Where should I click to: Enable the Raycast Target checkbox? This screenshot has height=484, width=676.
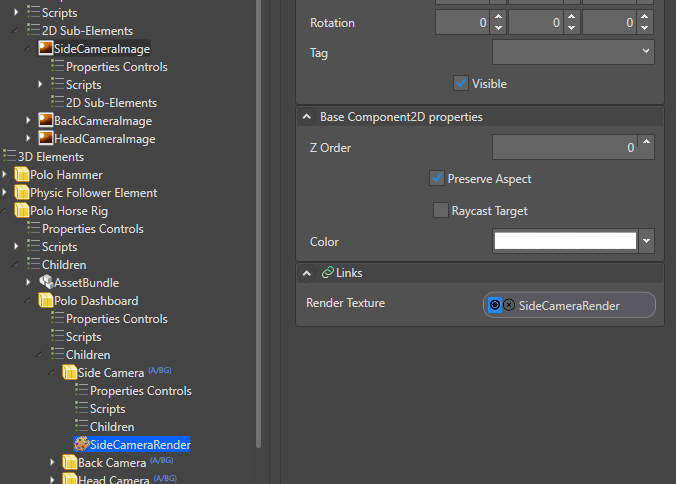point(441,210)
